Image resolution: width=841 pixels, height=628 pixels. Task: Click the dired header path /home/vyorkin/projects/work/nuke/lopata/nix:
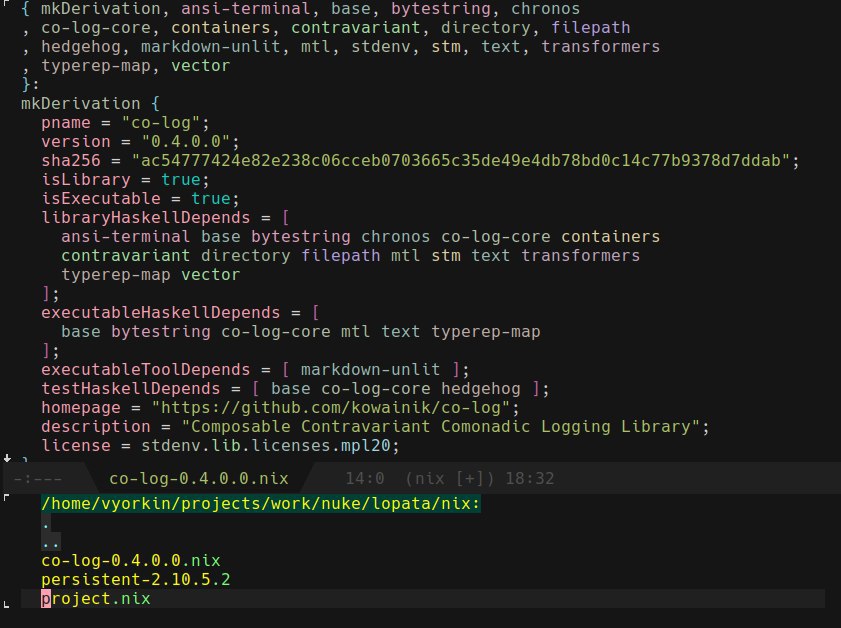261,504
